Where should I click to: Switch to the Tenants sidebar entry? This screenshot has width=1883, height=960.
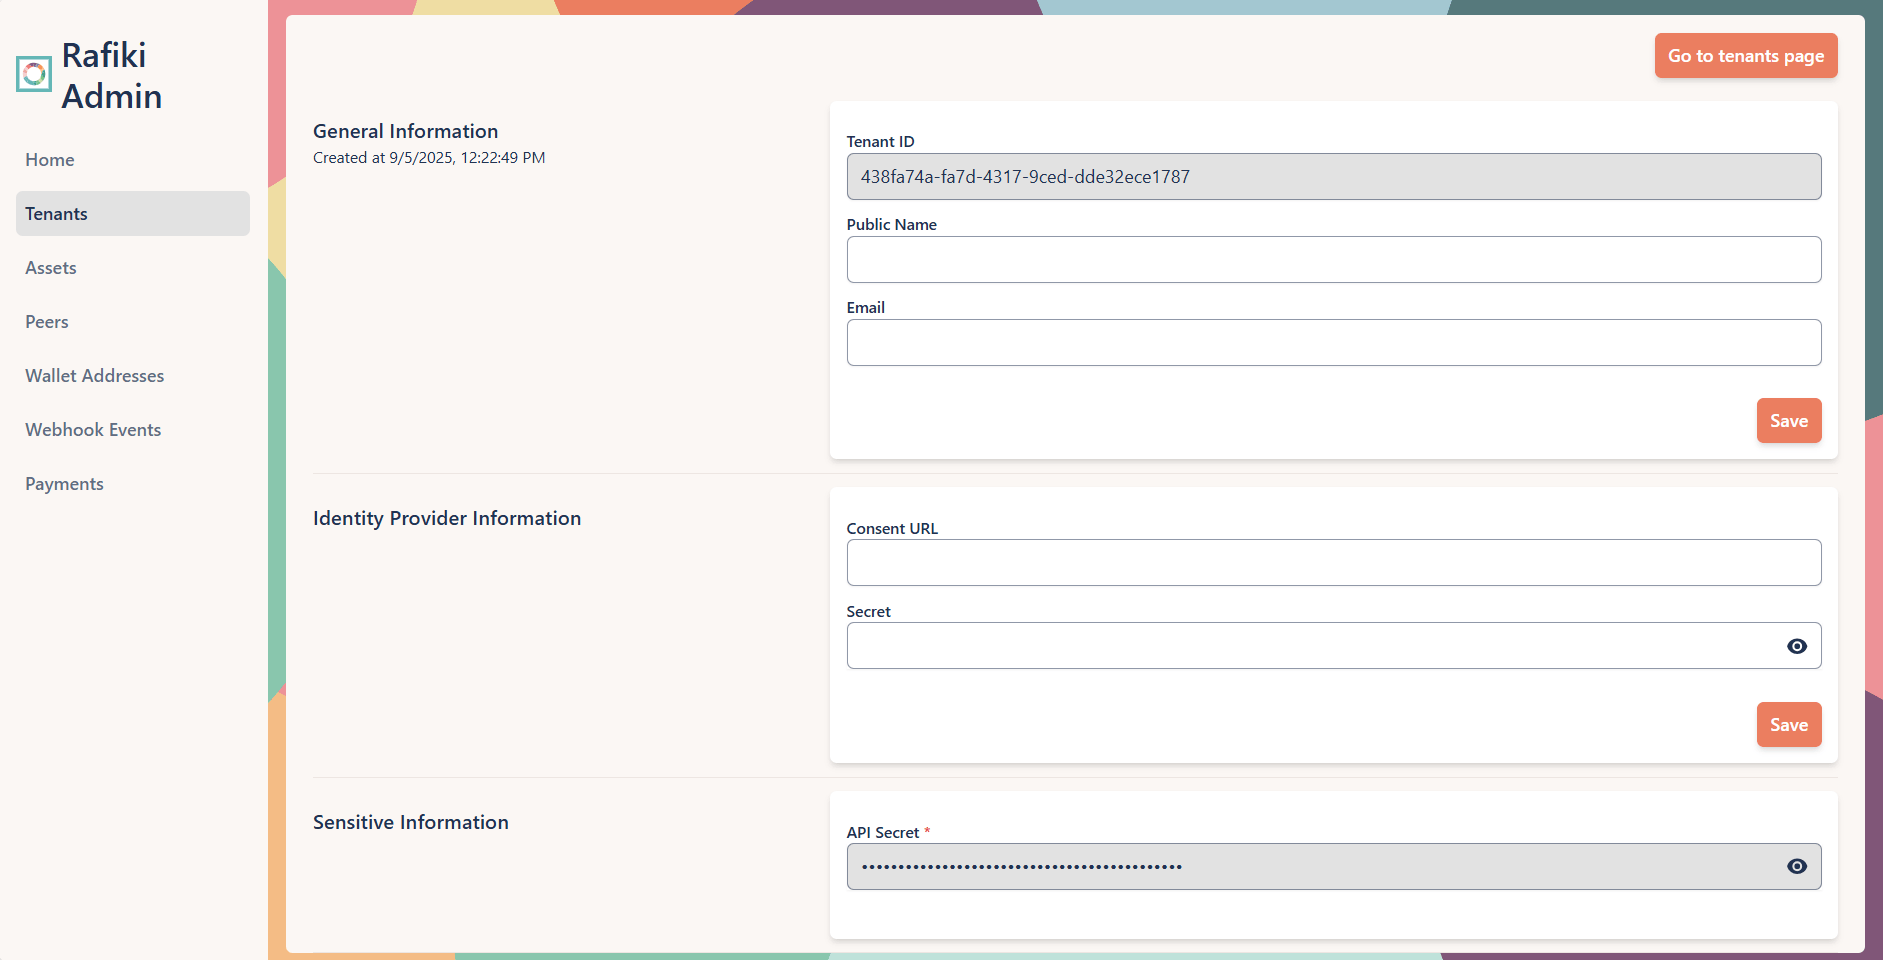pyautogui.click(x=56, y=213)
